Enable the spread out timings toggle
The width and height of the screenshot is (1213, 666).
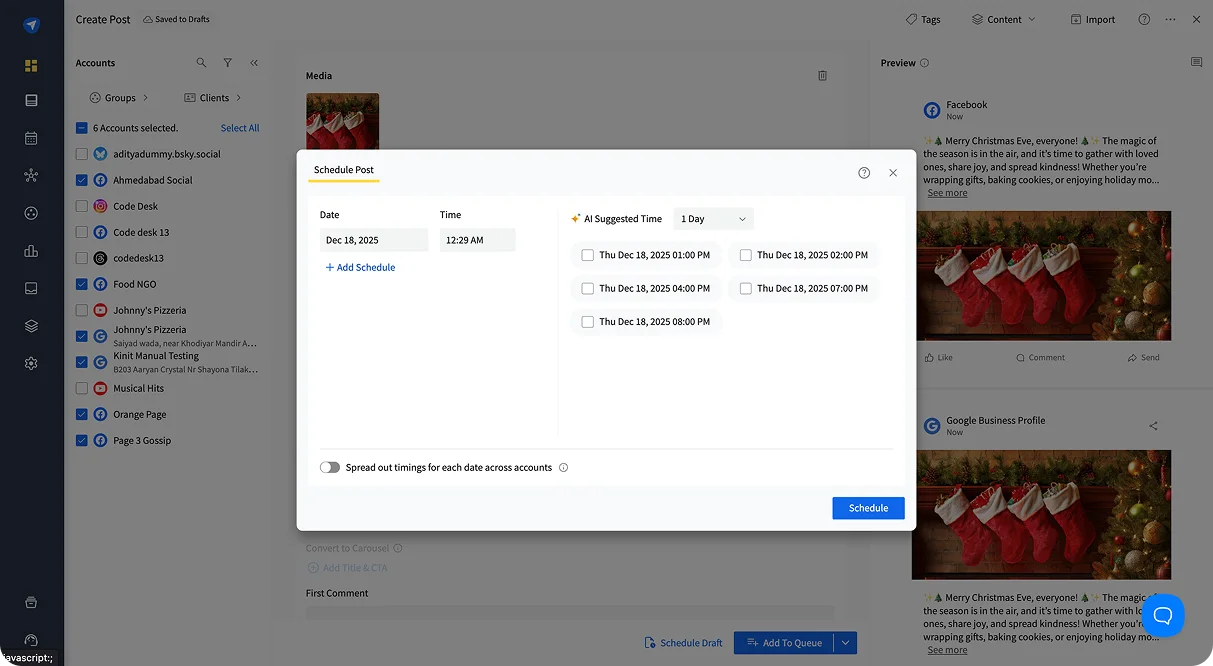coord(330,467)
